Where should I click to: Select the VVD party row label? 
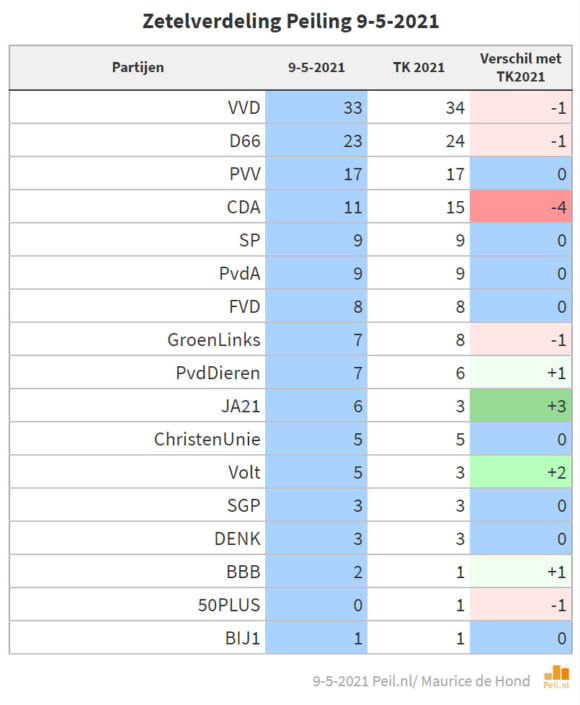point(244,108)
